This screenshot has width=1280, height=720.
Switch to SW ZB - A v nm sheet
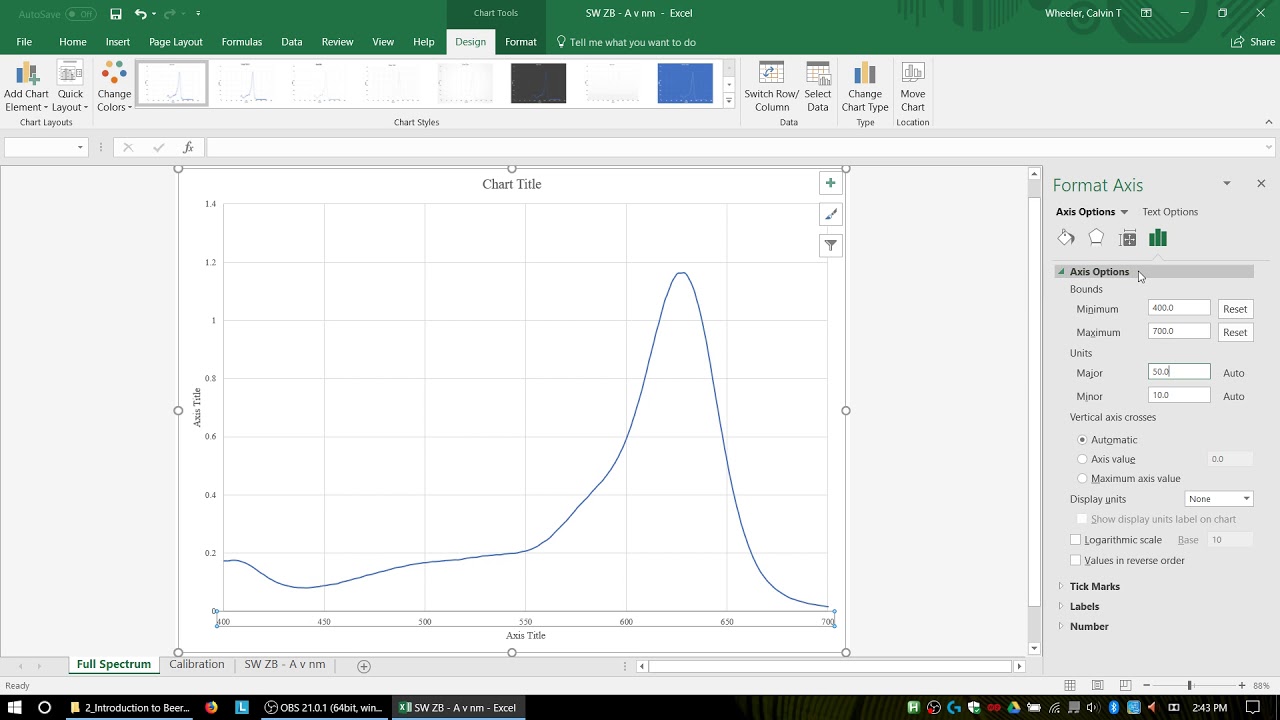(x=285, y=664)
